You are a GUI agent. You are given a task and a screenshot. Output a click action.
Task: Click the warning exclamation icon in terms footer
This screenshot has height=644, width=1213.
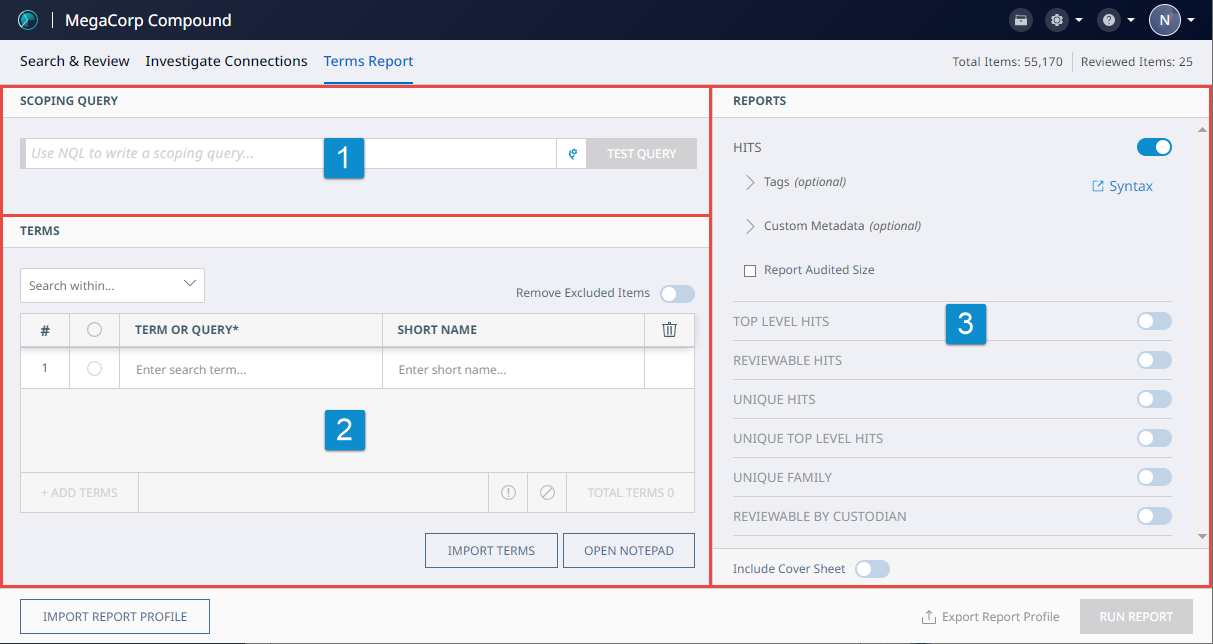click(x=508, y=492)
